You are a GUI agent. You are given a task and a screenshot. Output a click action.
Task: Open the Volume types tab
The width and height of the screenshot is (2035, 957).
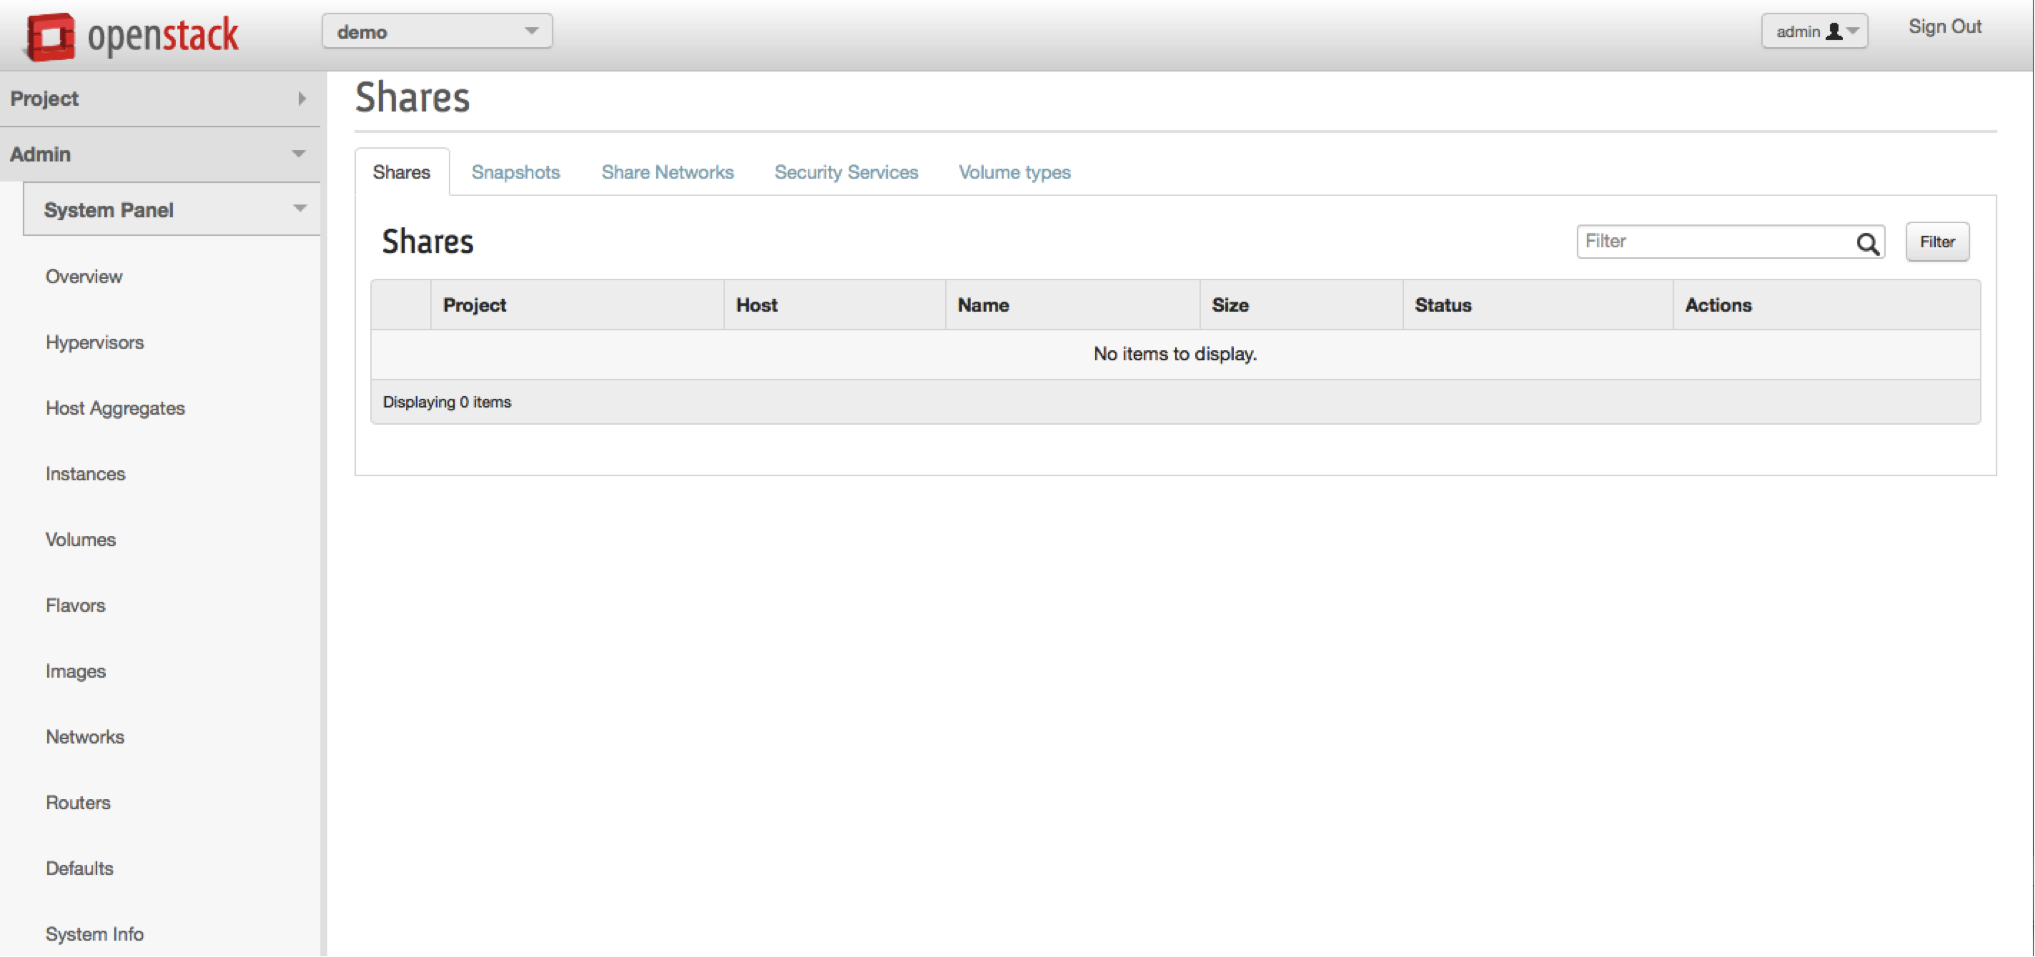click(x=1015, y=172)
